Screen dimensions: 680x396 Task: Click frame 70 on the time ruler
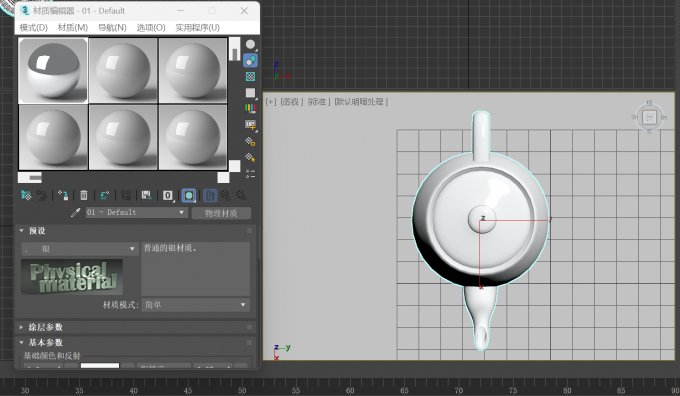click(458, 390)
